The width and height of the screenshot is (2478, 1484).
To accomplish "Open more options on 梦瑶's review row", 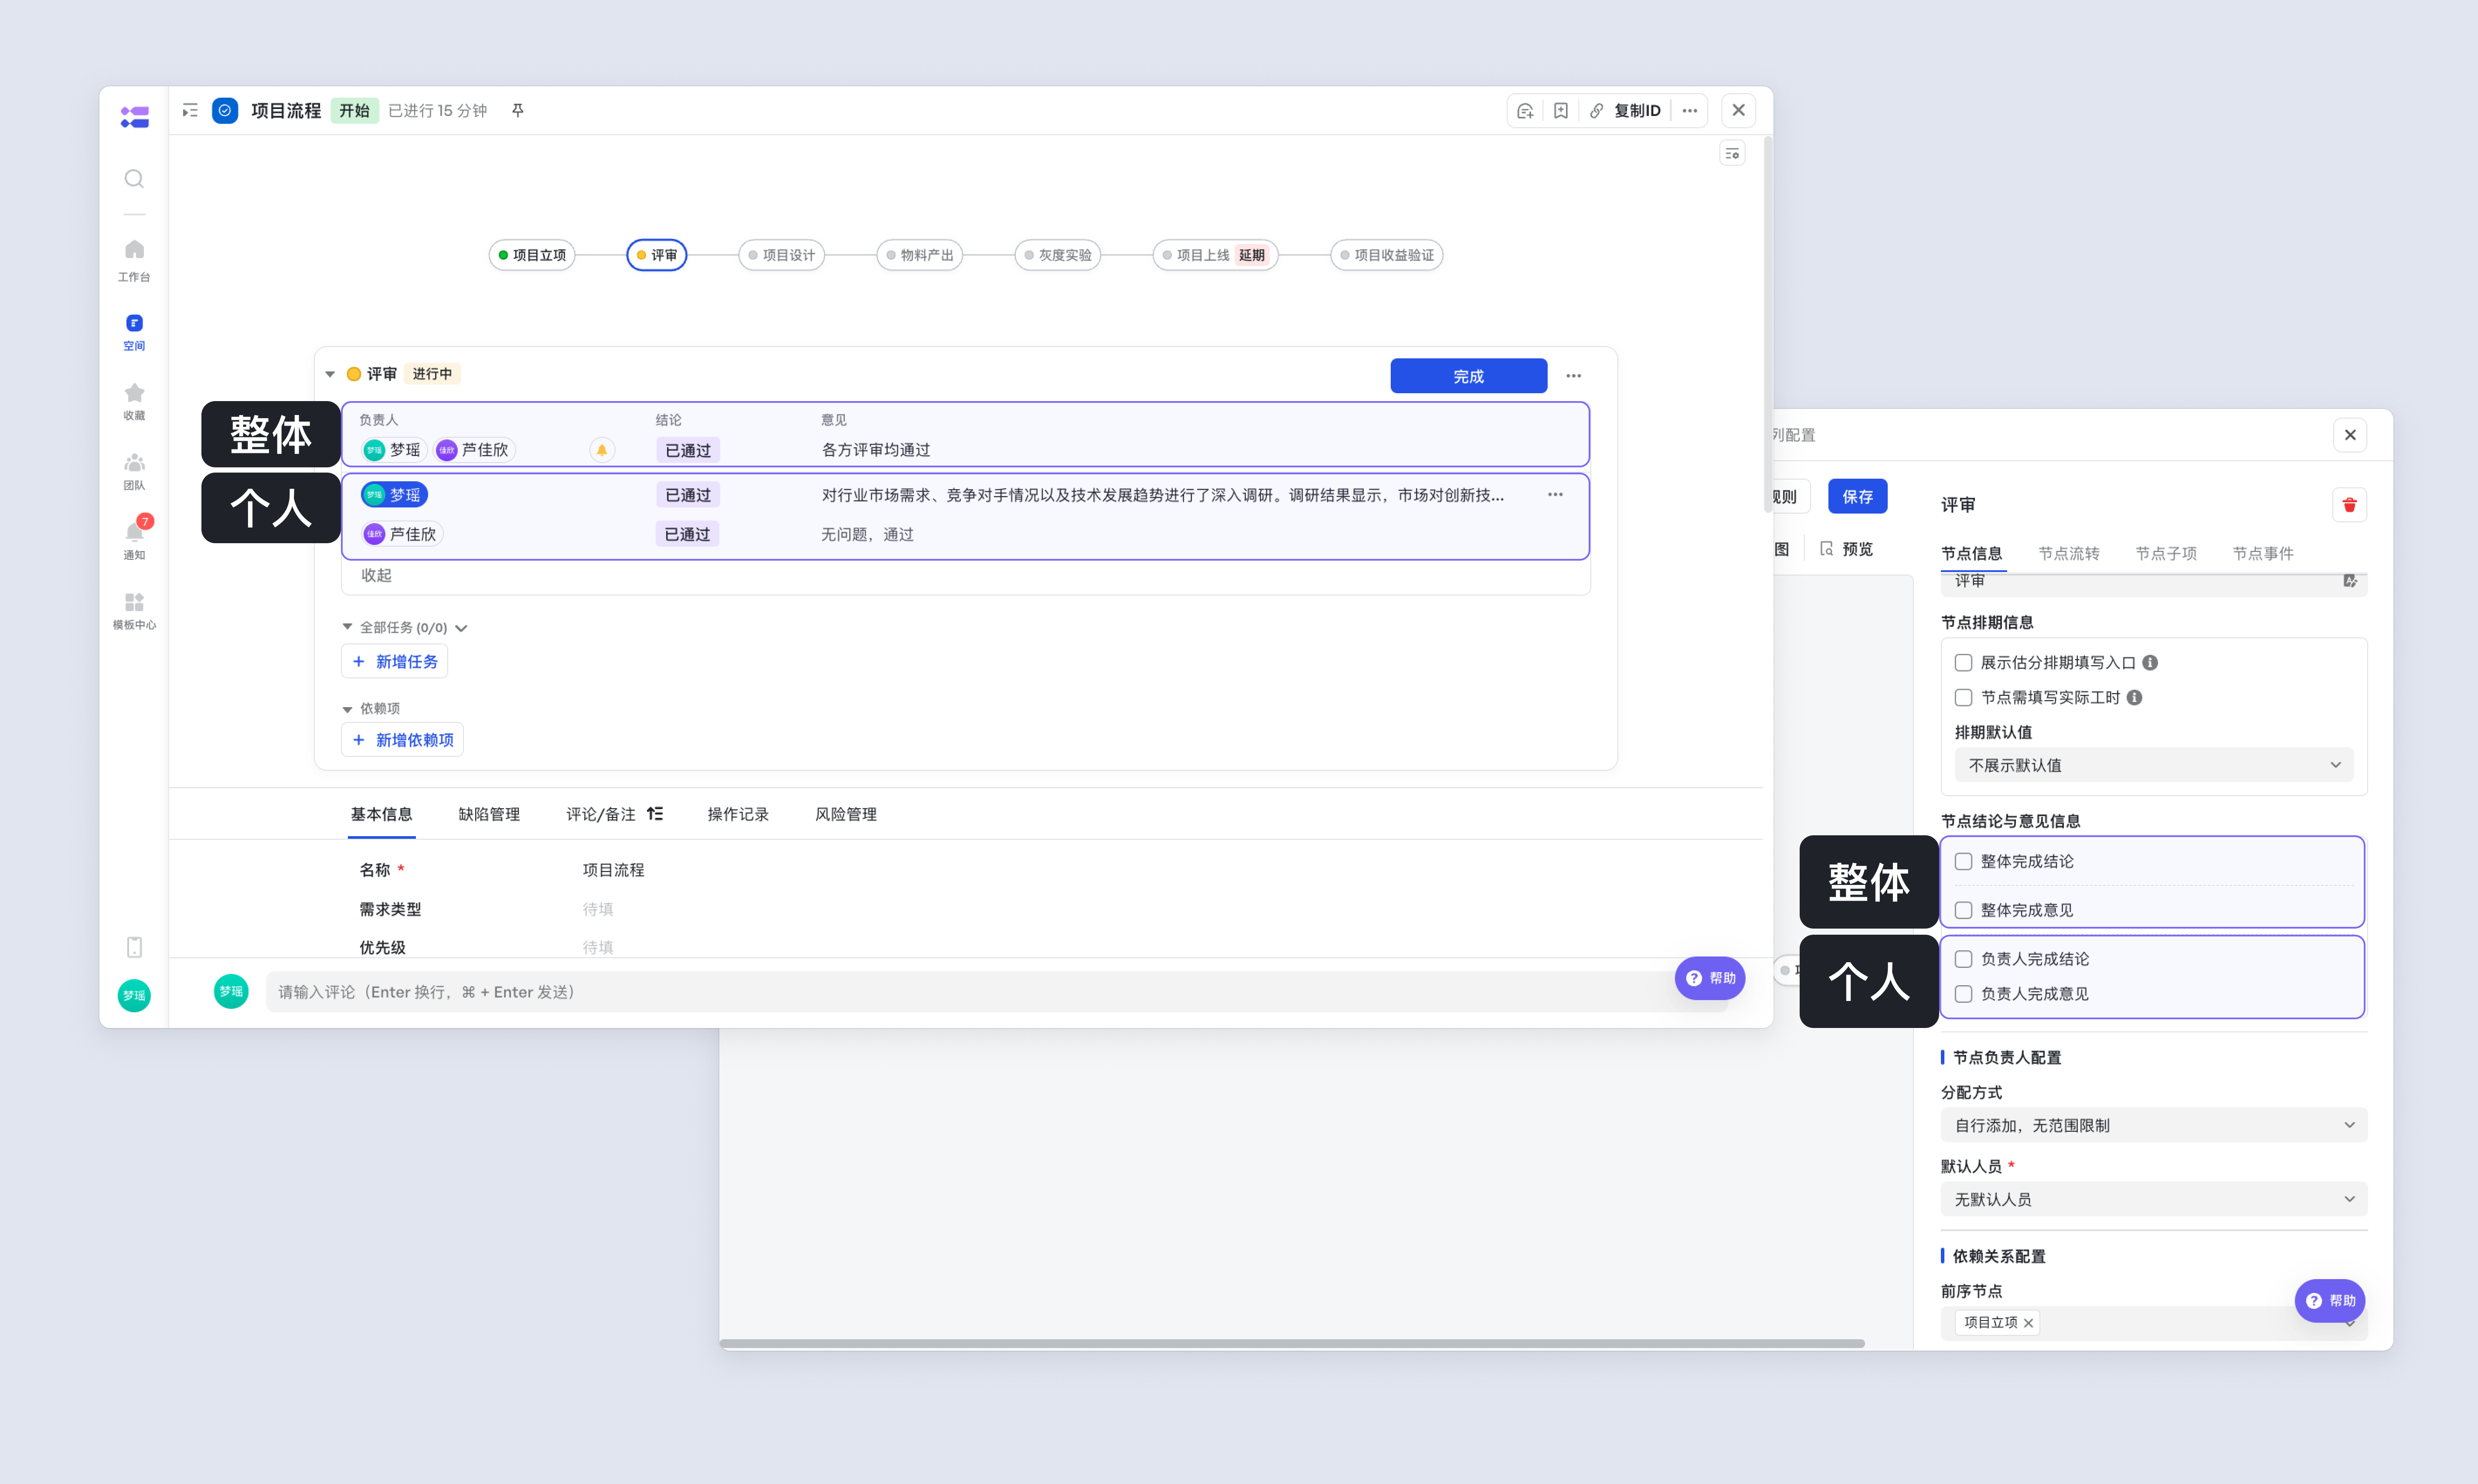I will 1555,495.
